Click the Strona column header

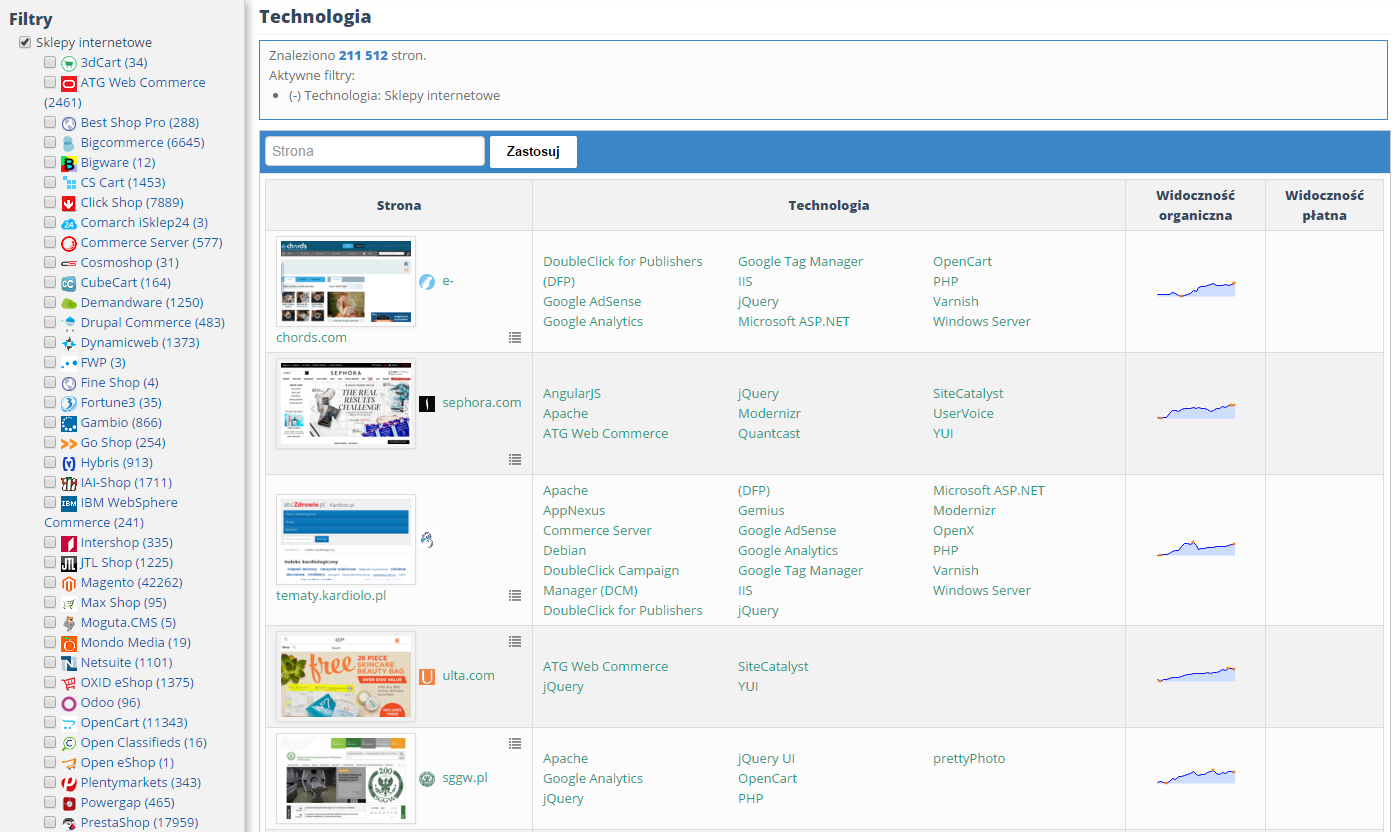pyautogui.click(x=399, y=206)
